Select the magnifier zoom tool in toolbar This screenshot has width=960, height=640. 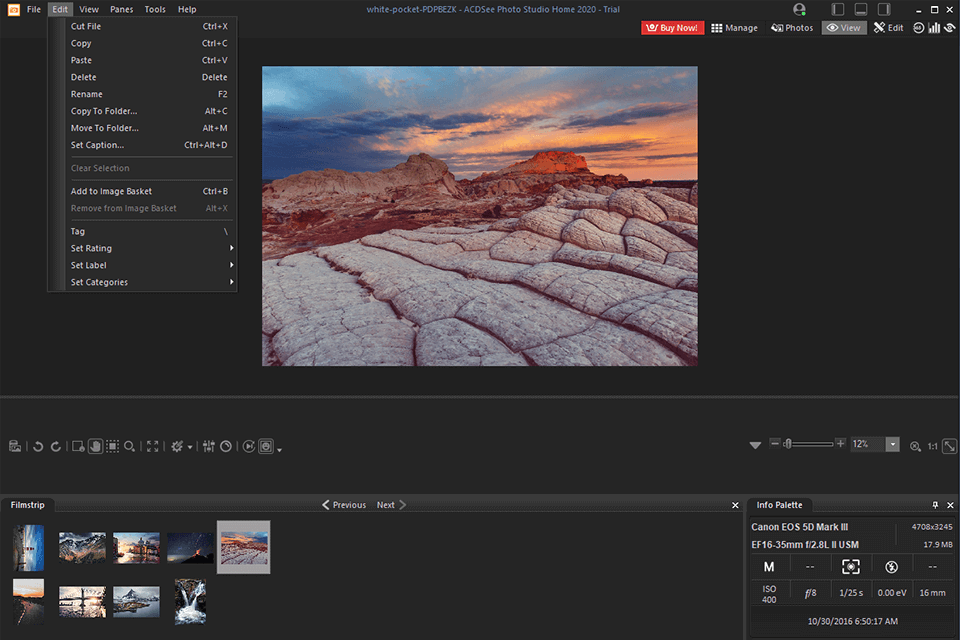[130, 446]
